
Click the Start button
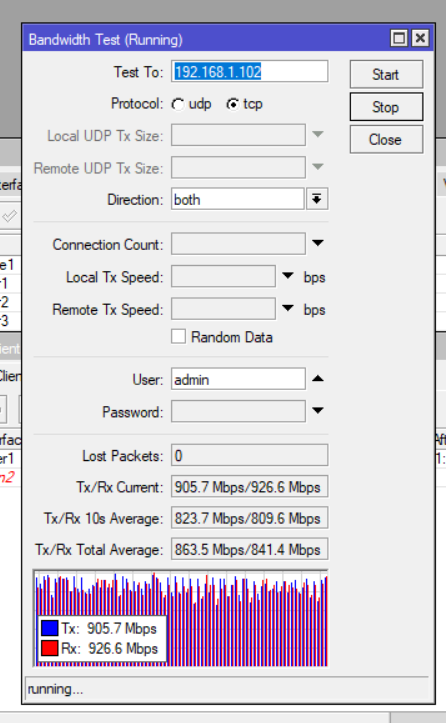(x=386, y=74)
